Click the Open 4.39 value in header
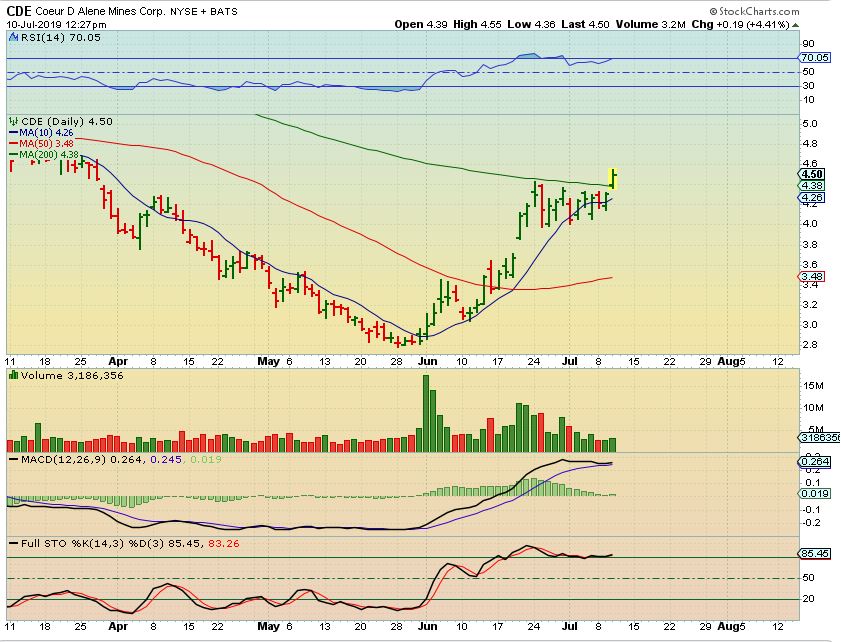Image resolution: width=841 pixels, height=642 pixels. tap(421, 25)
